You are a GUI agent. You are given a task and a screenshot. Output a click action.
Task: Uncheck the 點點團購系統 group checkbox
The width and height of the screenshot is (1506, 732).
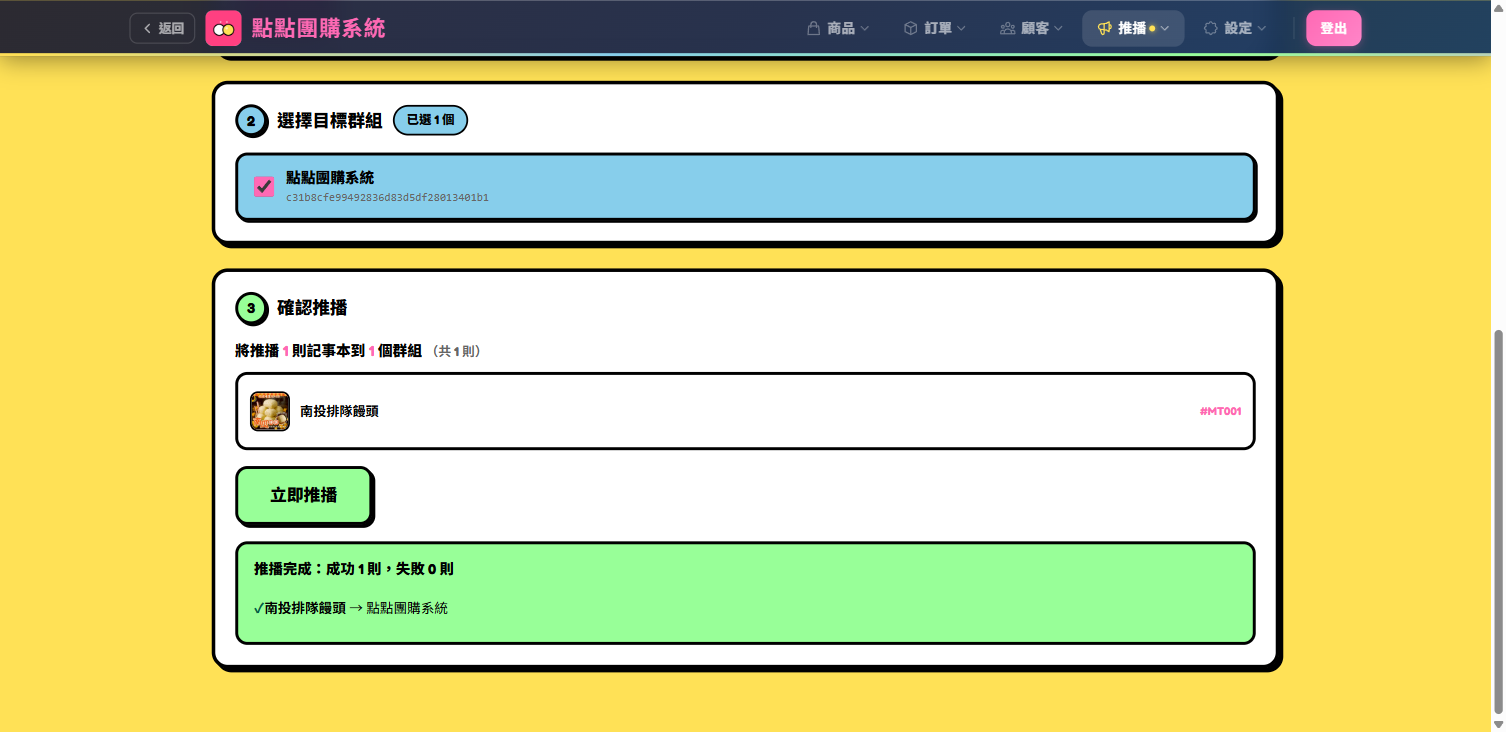pos(264,186)
